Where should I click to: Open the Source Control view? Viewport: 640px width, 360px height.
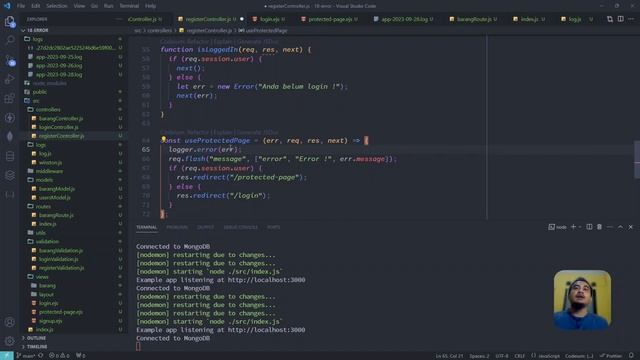[10, 60]
